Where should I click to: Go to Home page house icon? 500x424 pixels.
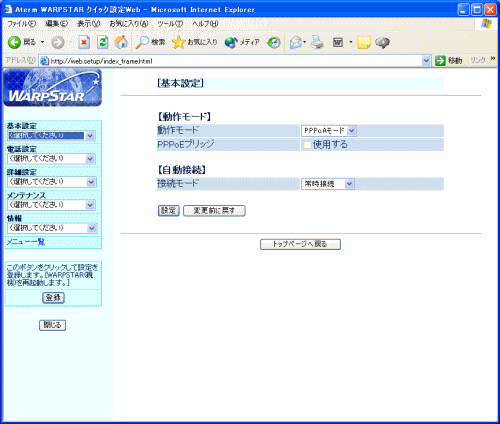tap(121, 42)
